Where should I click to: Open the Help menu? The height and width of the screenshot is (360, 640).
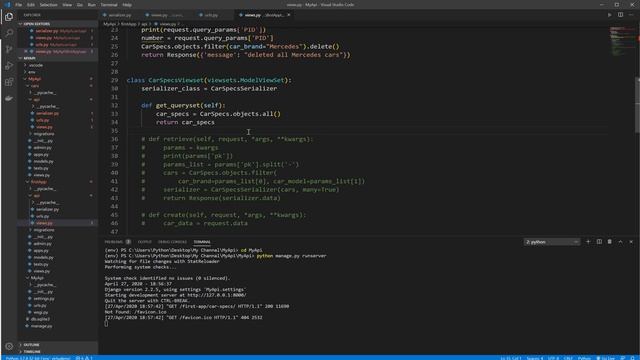click(x=127, y=4)
